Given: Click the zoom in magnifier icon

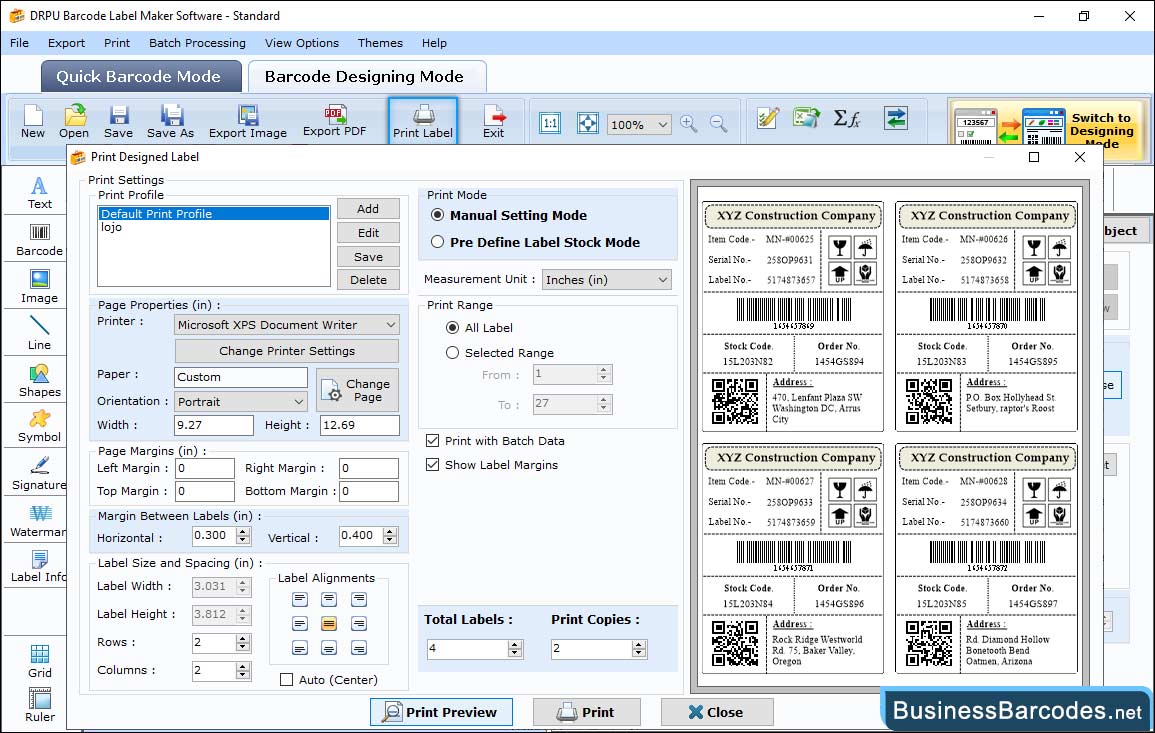Looking at the screenshot, I should [x=689, y=123].
